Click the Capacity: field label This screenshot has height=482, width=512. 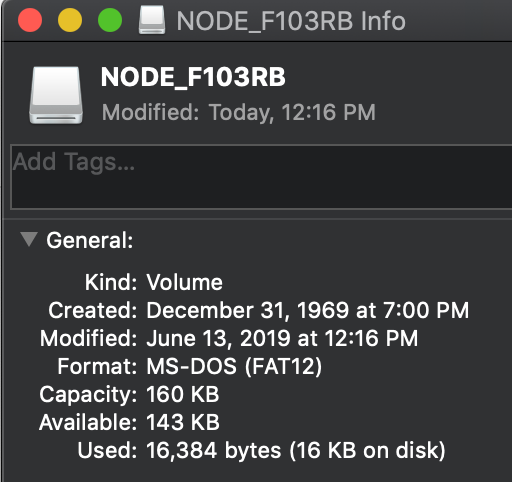(88, 395)
